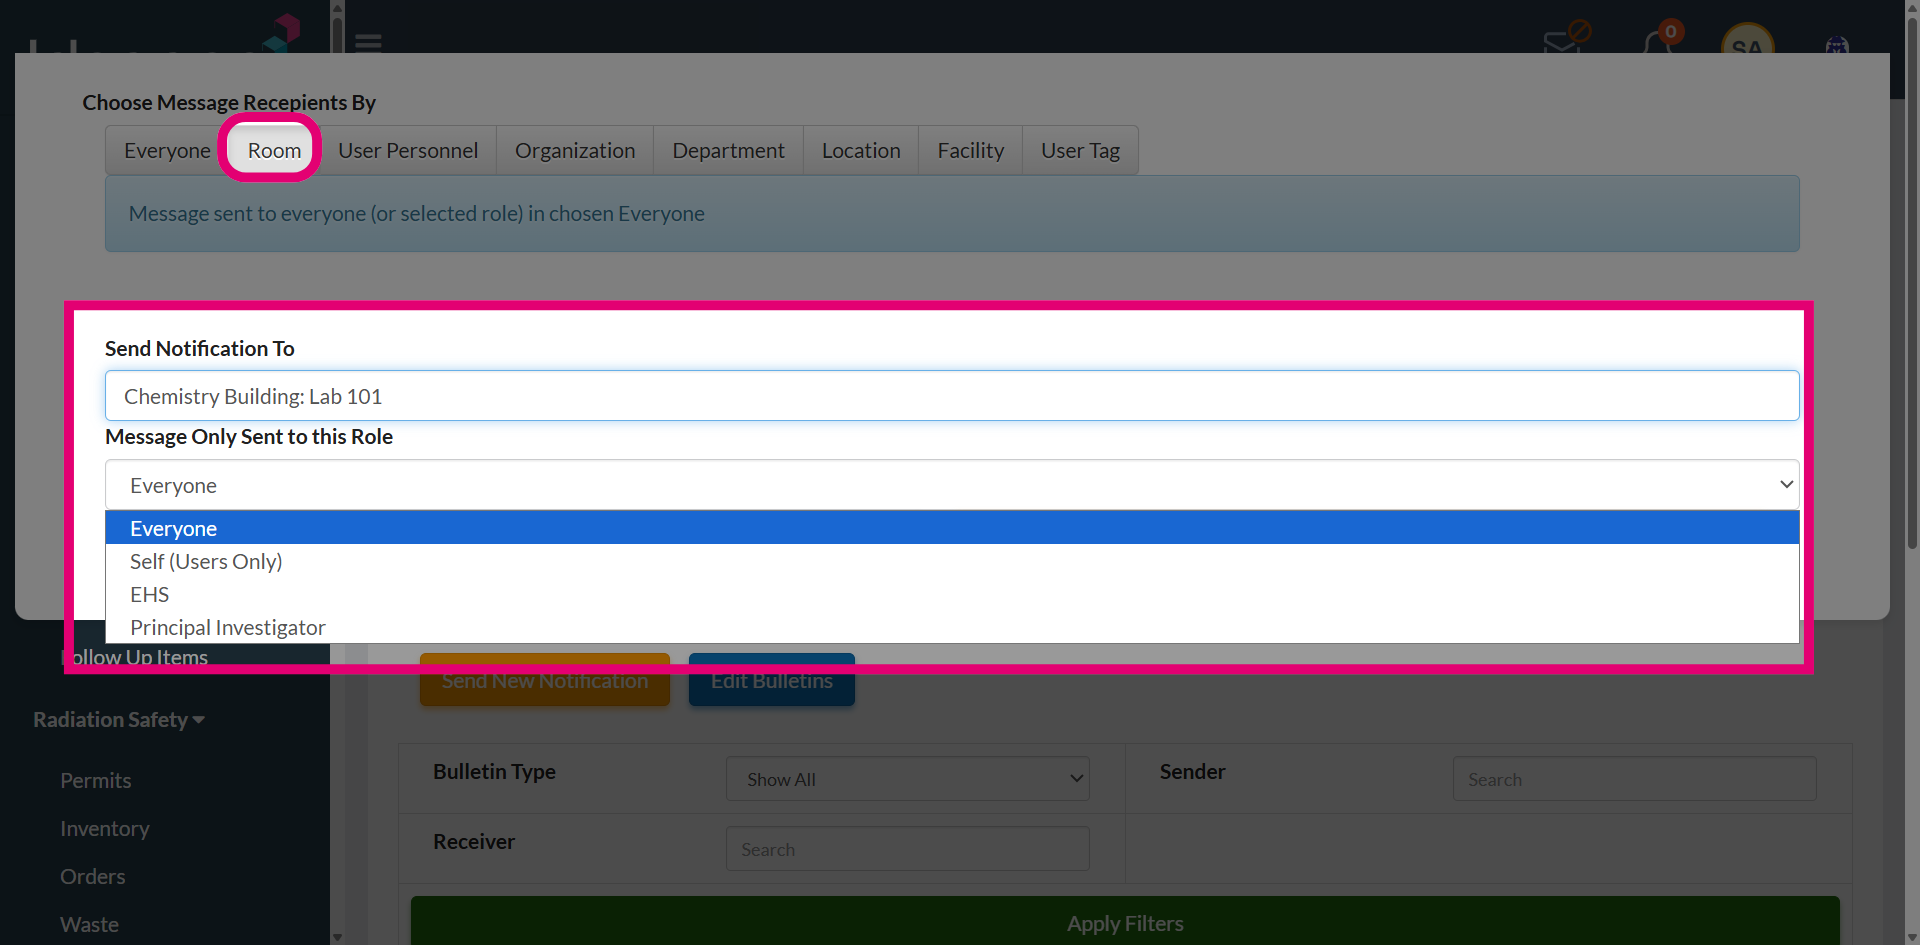Select the Everyone recipients tab

coord(167,150)
